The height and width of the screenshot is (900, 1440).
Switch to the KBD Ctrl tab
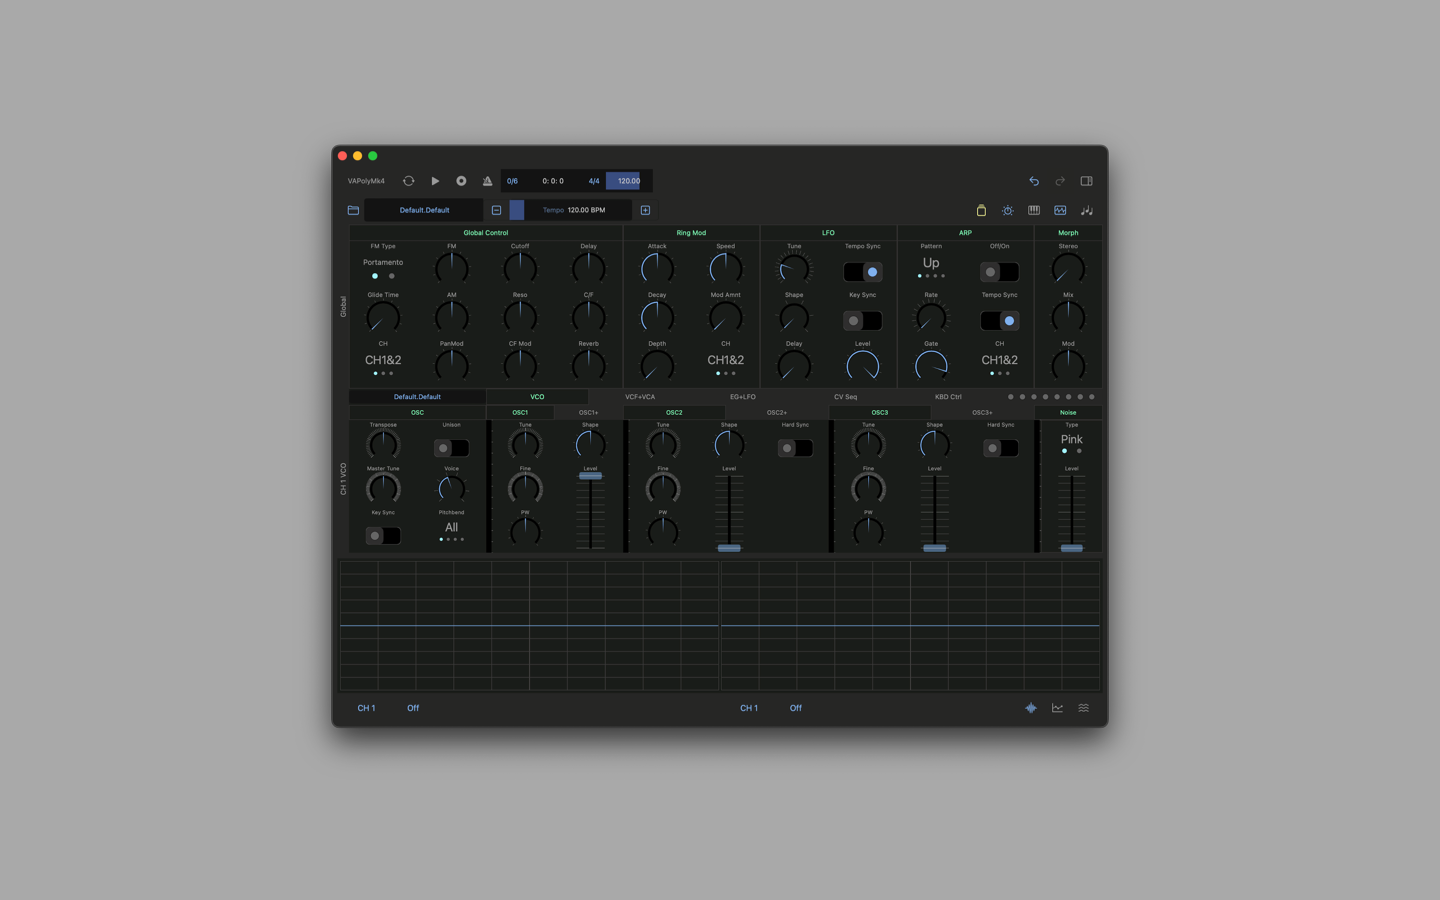pos(948,397)
